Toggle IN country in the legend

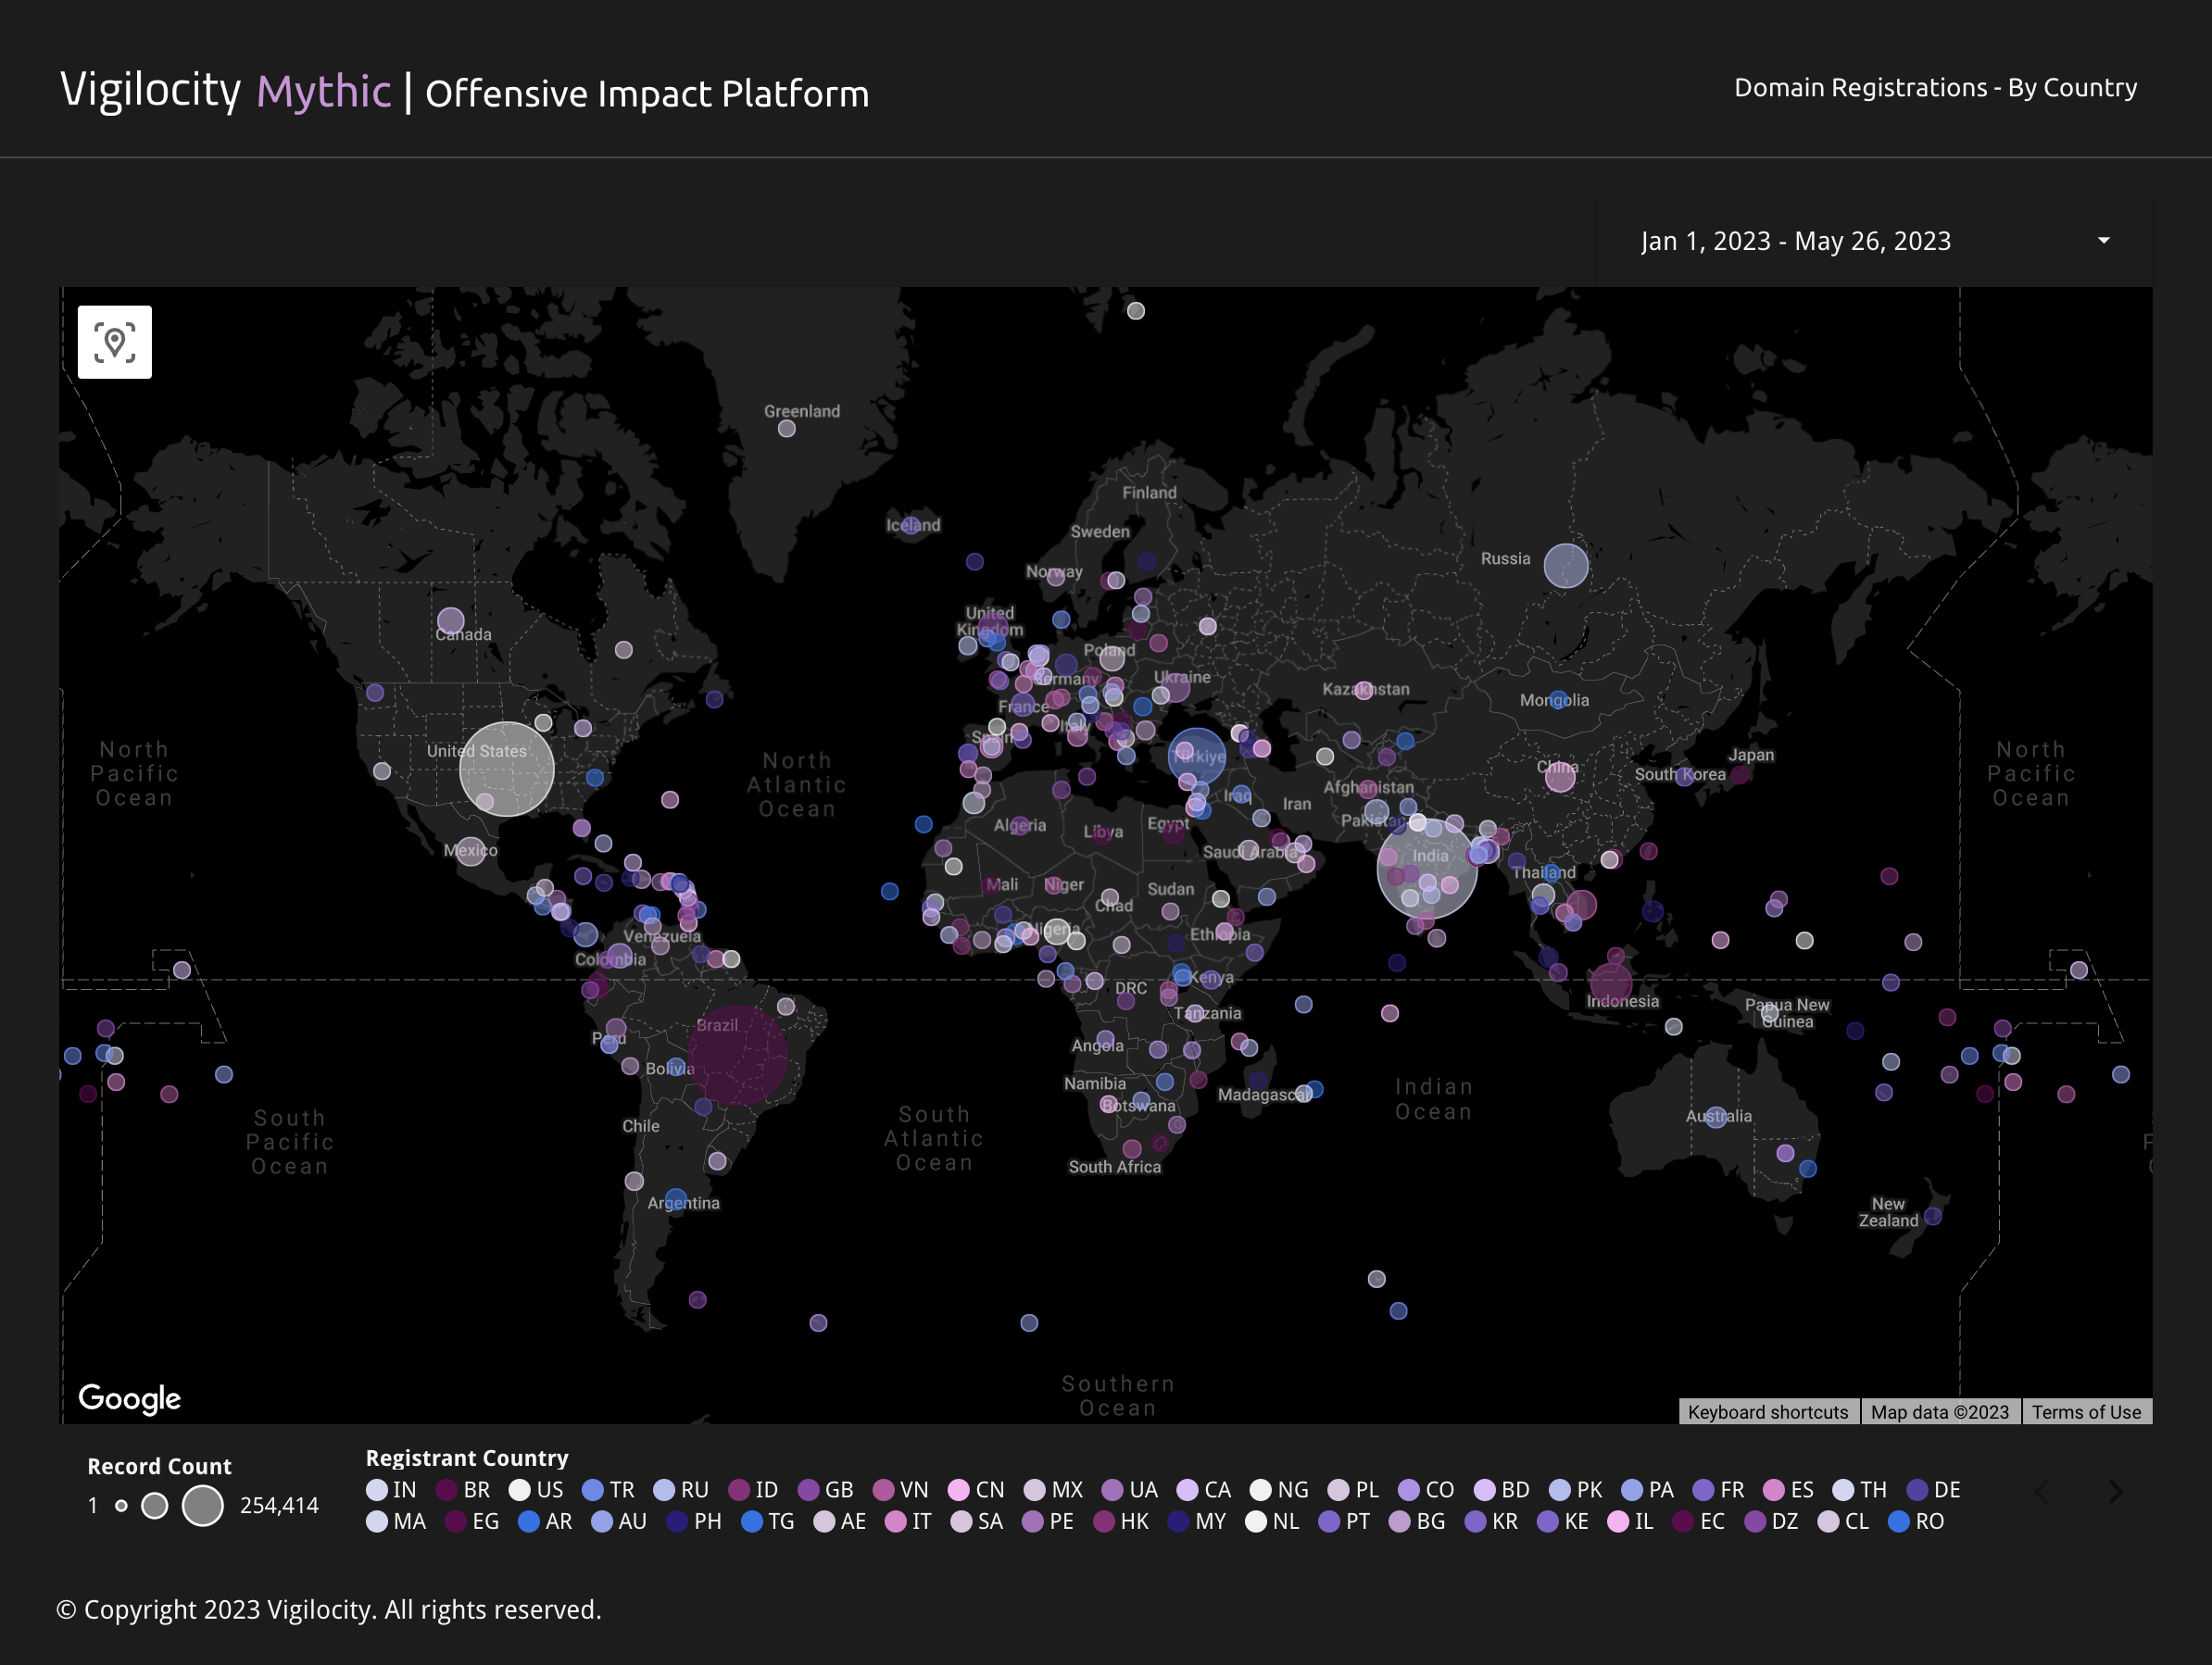point(391,1490)
